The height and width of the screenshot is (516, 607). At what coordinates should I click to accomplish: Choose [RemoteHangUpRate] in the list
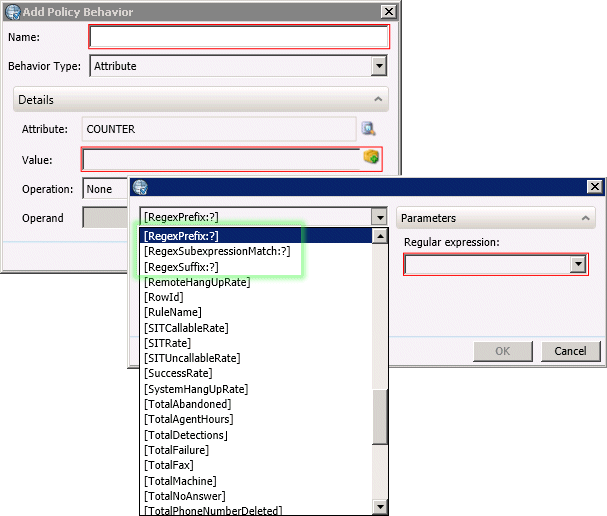197,282
